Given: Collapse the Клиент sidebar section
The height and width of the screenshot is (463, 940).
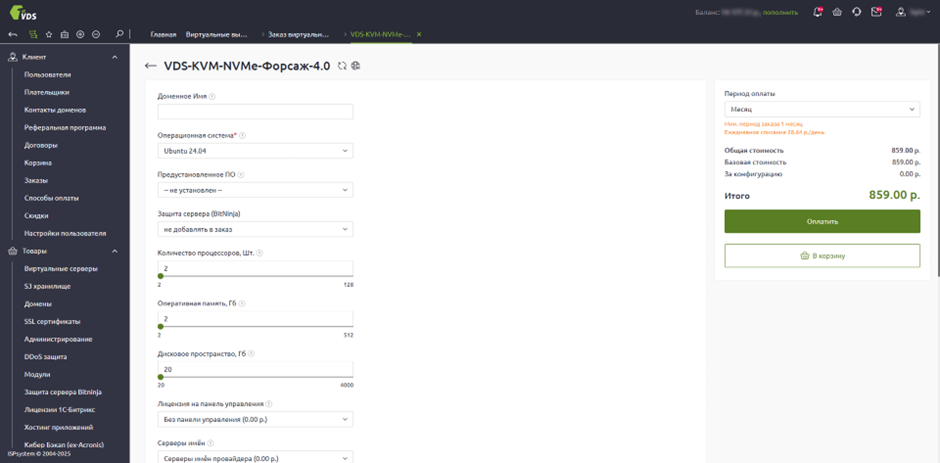Looking at the screenshot, I should tap(115, 57).
